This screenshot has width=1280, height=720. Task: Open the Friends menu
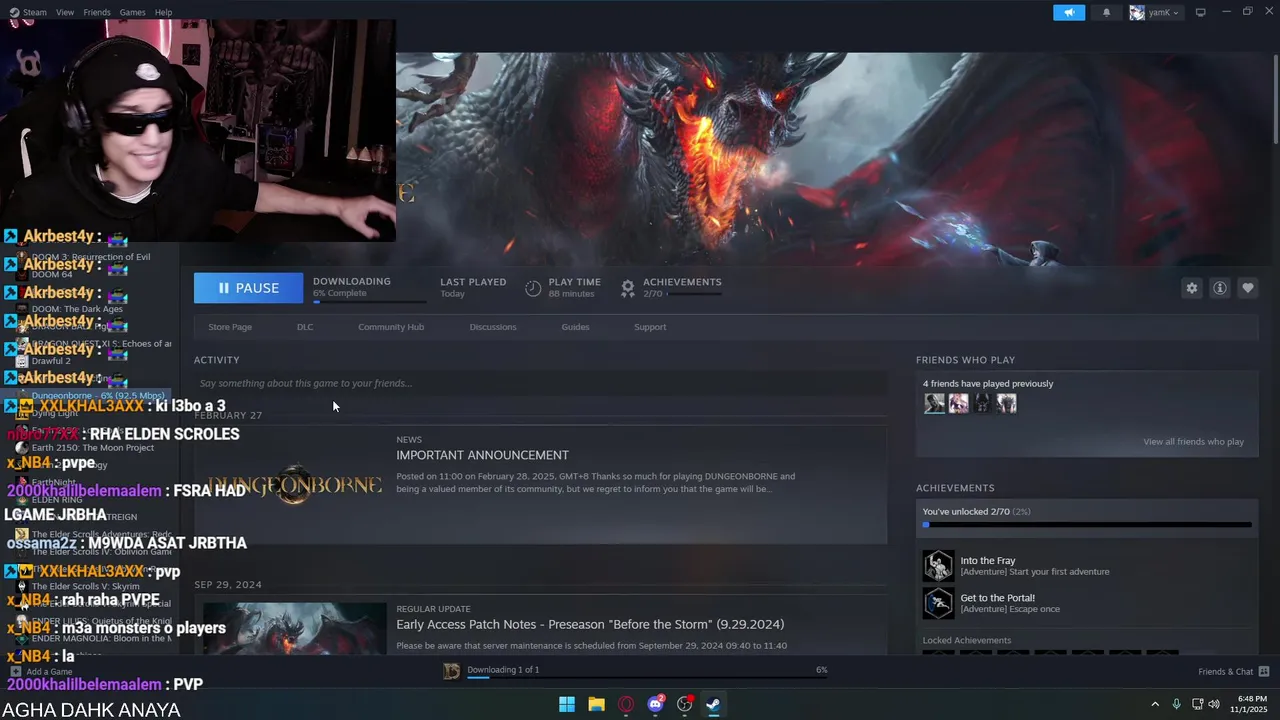(x=97, y=12)
